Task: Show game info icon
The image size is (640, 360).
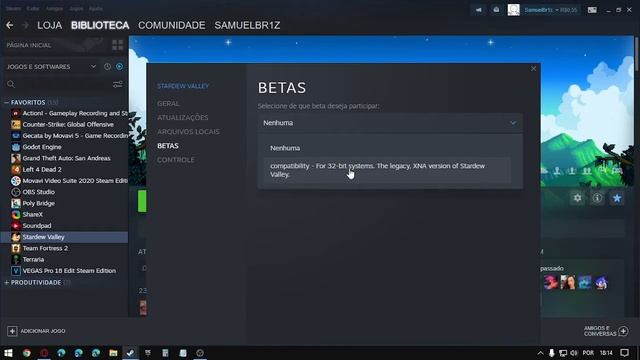Action: pyautogui.click(x=597, y=198)
